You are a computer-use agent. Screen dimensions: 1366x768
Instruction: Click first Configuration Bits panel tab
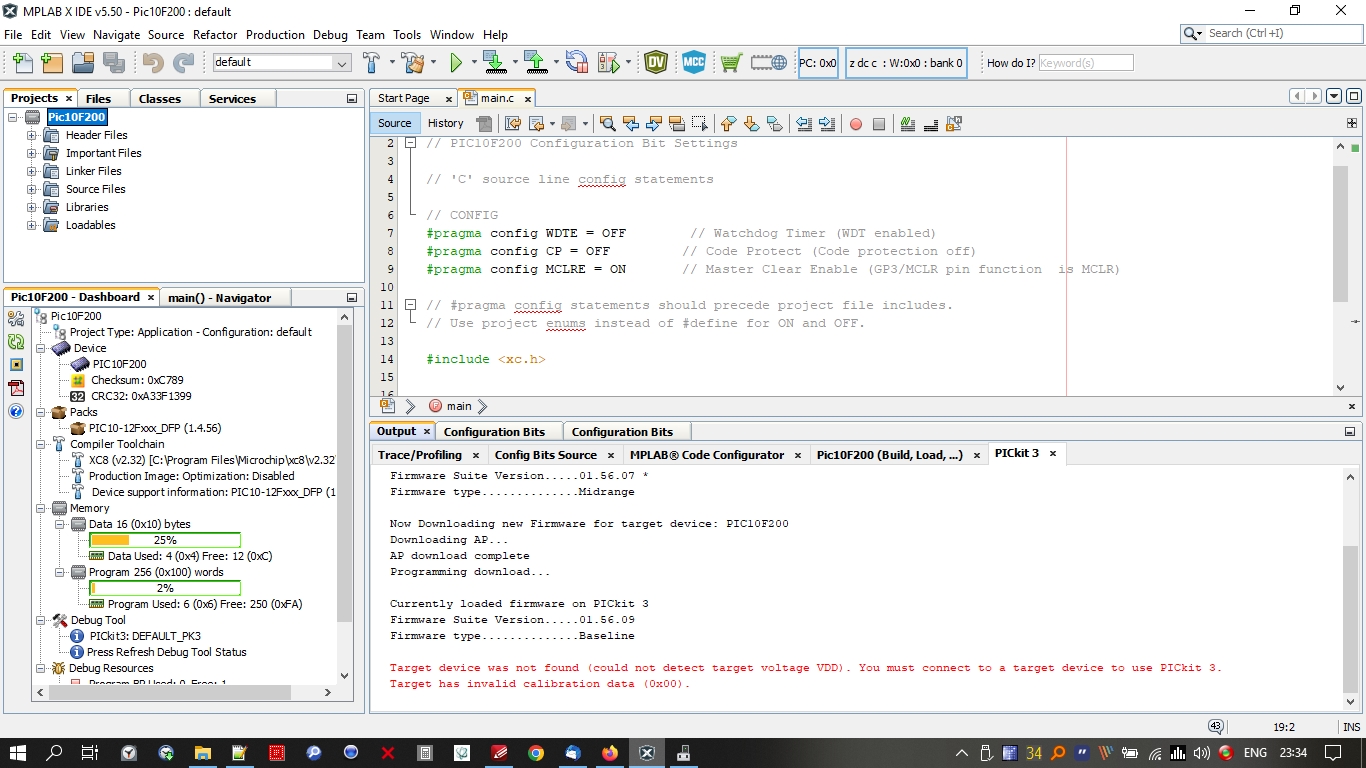point(494,432)
